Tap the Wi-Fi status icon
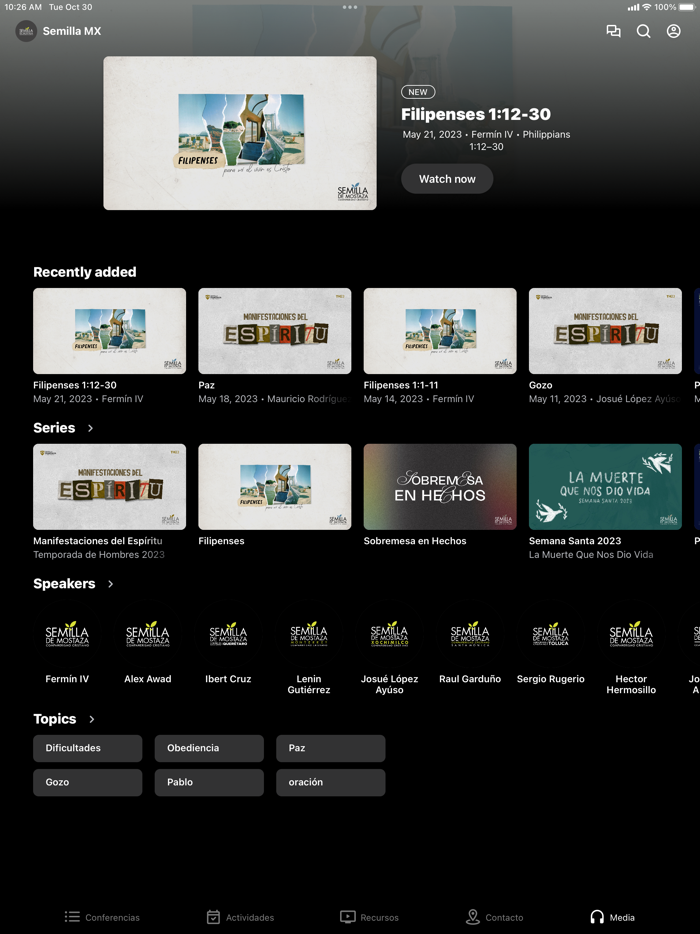The width and height of the screenshot is (700, 934). [x=646, y=7]
